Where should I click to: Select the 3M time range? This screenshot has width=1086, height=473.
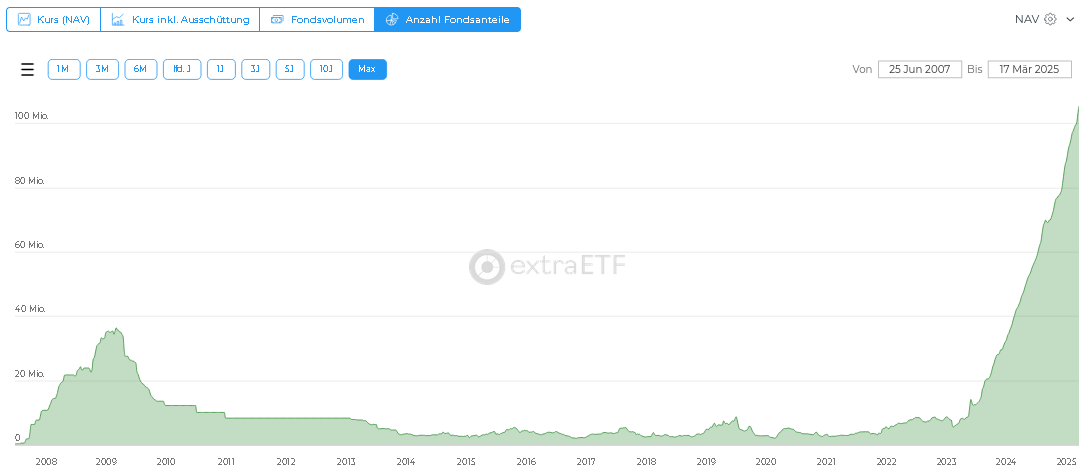pyautogui.click(x=102, y=69)
